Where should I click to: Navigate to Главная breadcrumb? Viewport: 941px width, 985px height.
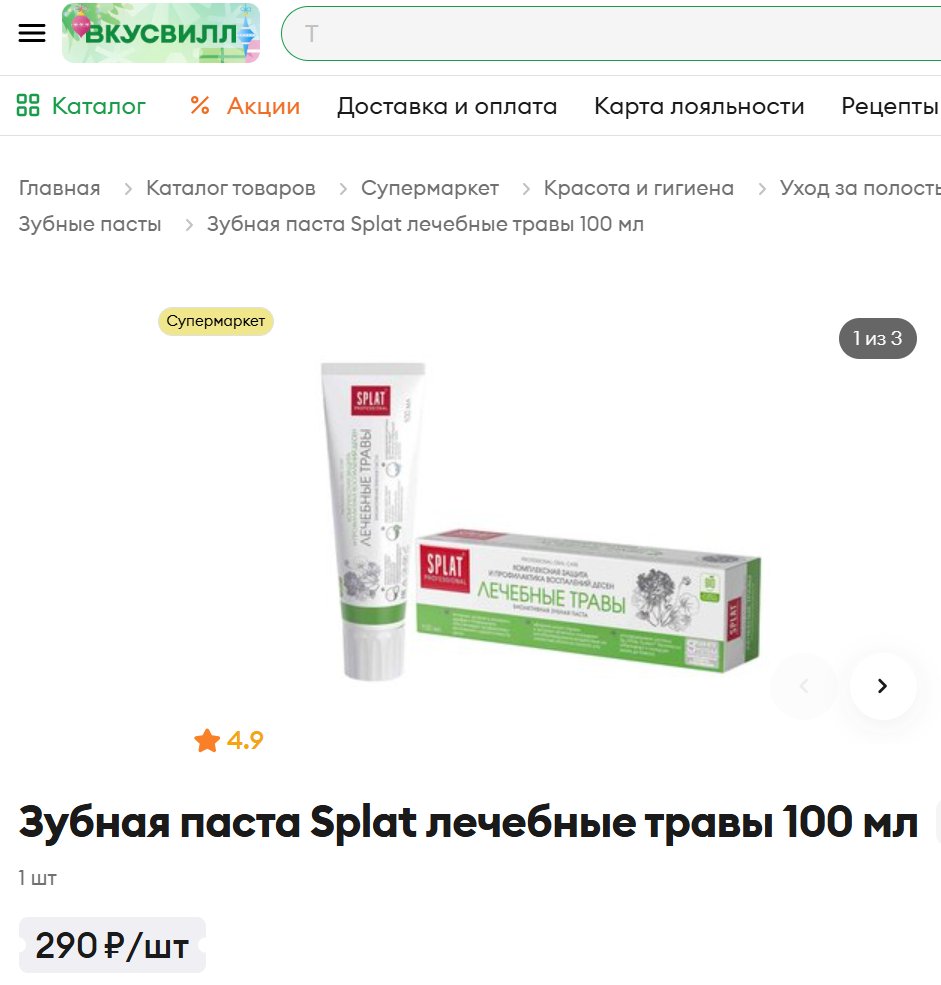click(60, 188)
